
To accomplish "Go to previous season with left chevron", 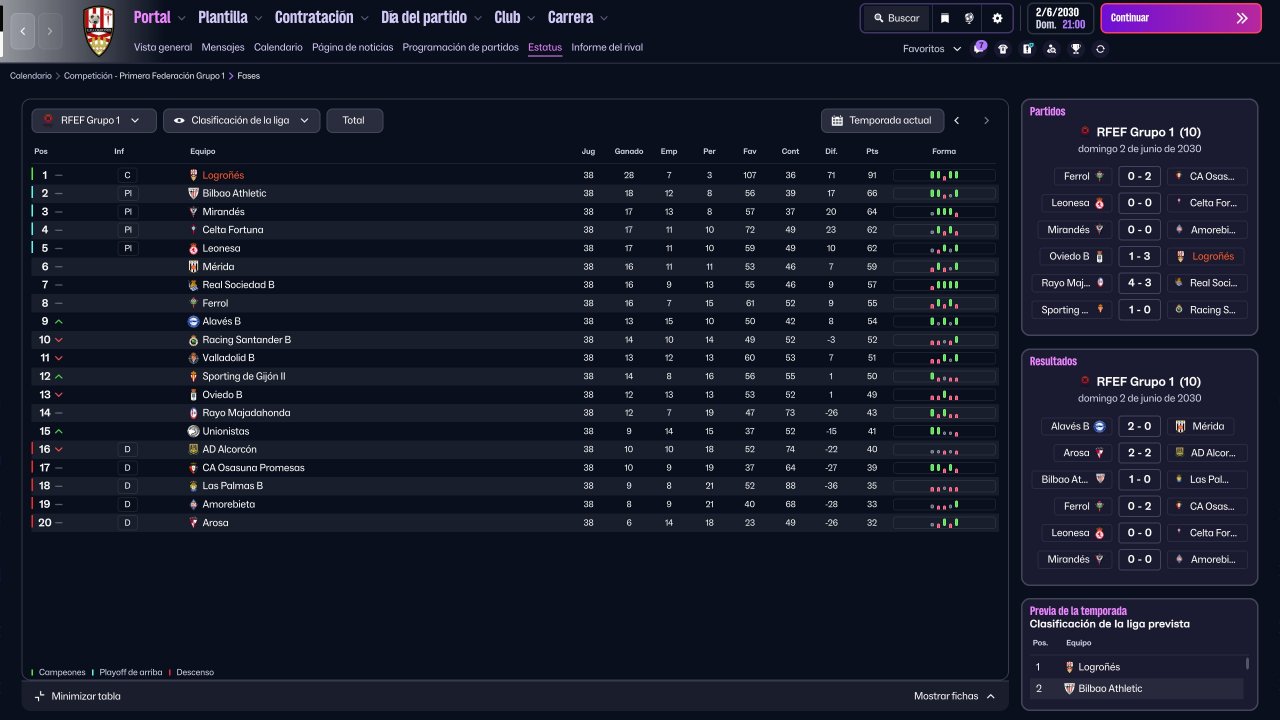I will click(956, 120).
